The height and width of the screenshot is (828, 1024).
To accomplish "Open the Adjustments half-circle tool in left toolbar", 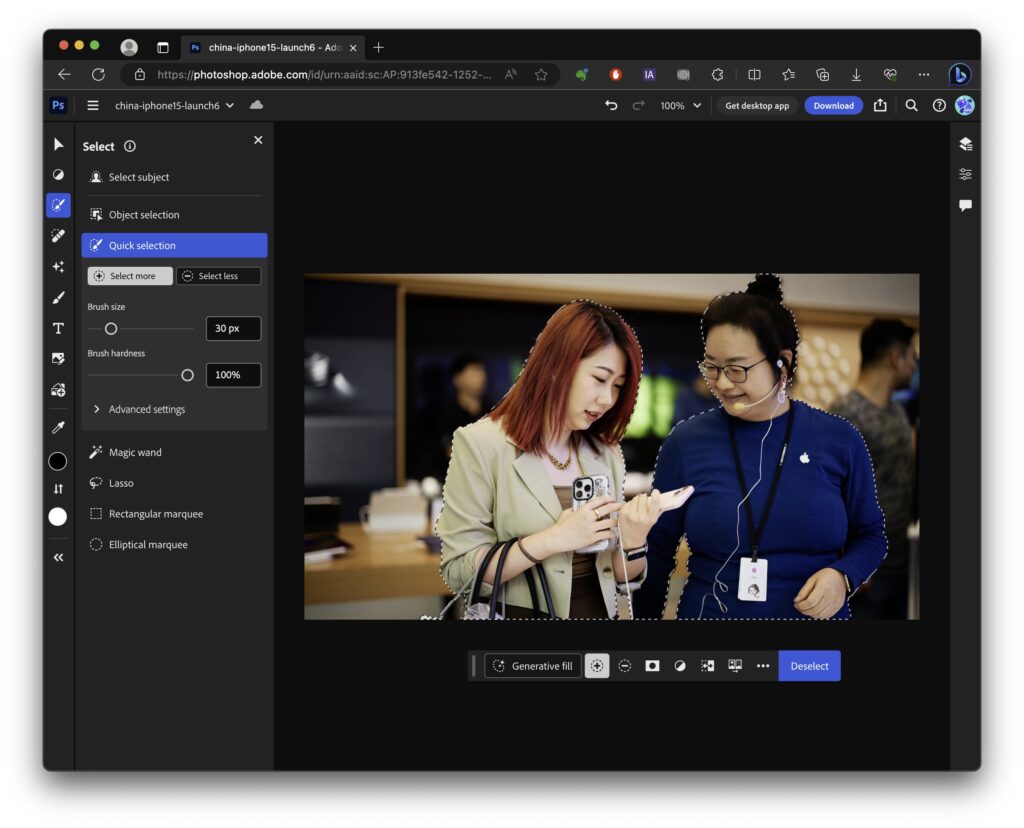I will [58, 174].
